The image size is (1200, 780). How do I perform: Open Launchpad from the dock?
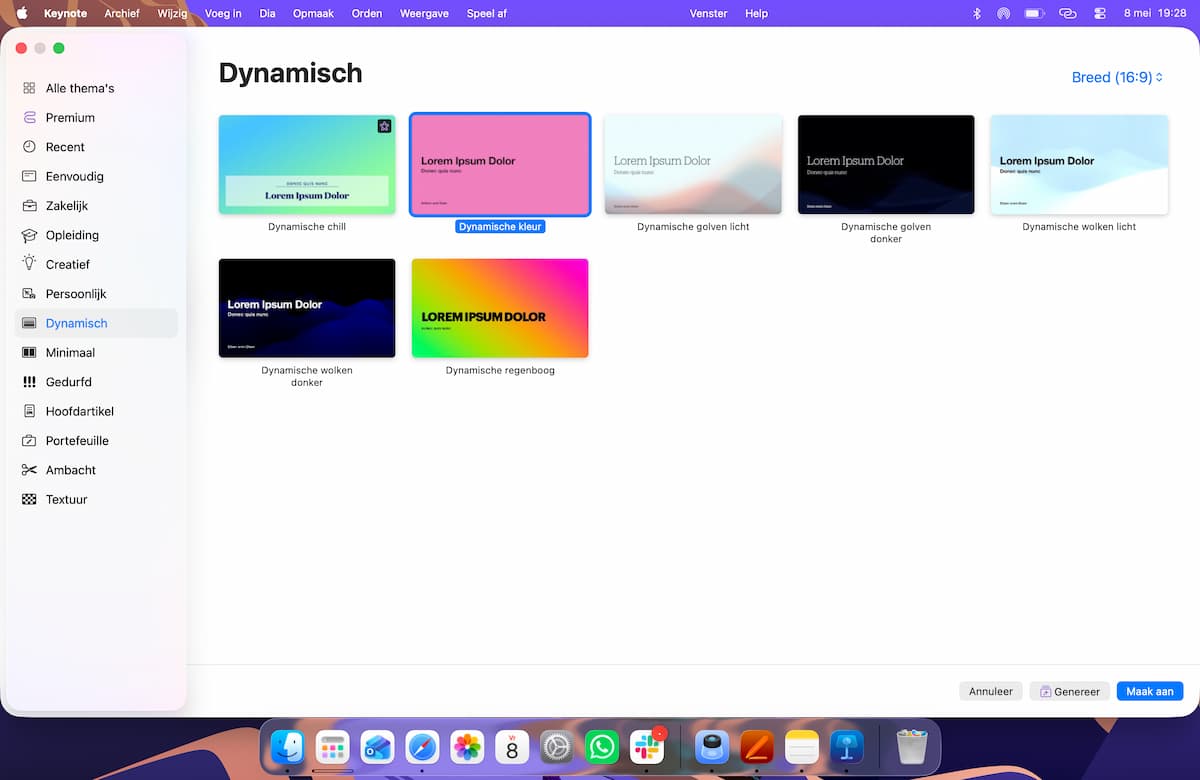[x=332, y=746]
